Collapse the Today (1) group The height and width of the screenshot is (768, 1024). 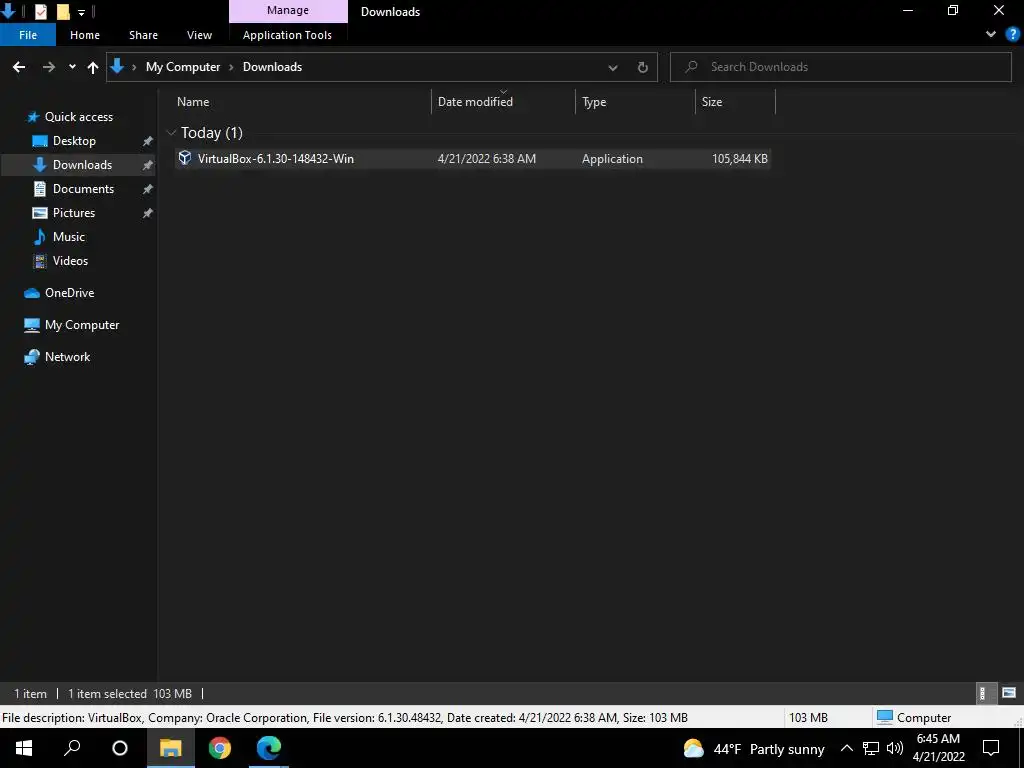[172, 133]
